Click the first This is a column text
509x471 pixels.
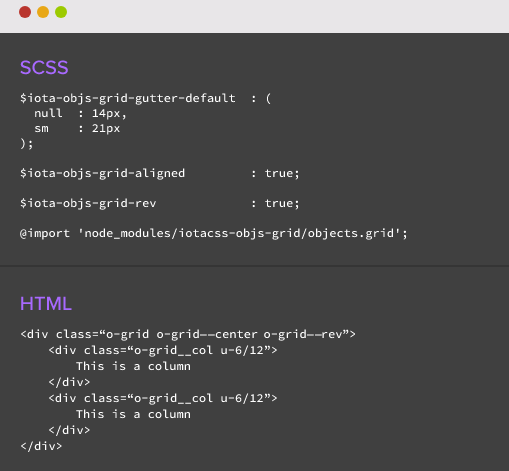tap(133, 366)
